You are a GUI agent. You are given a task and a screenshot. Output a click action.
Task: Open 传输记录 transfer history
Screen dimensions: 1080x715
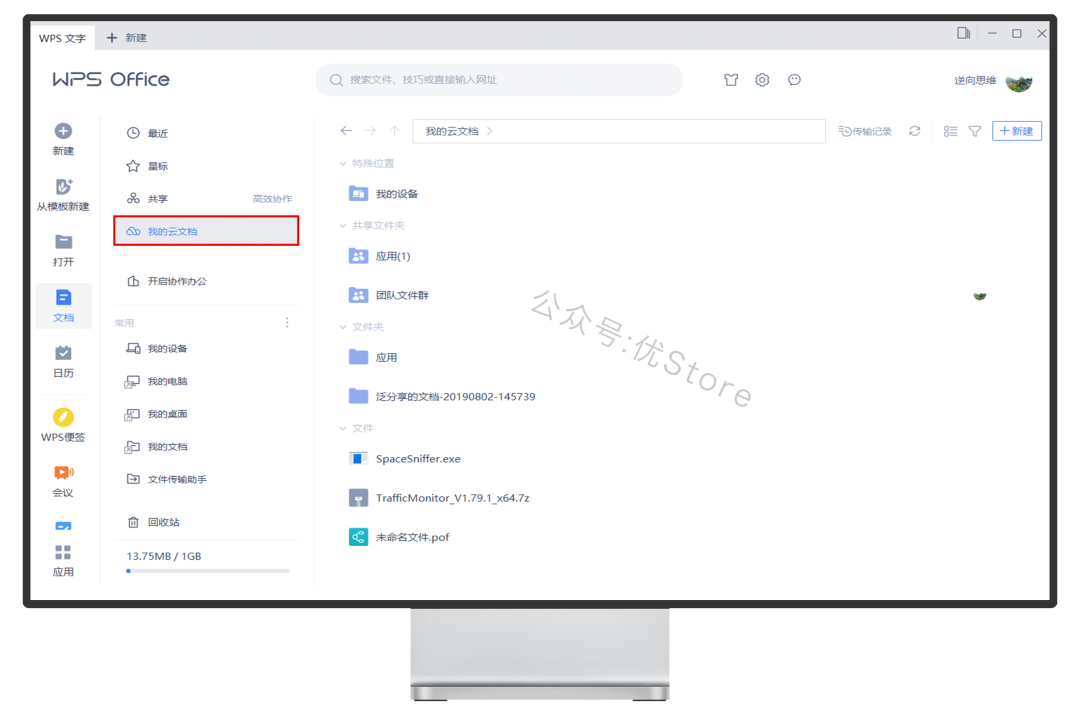point(865,131)
